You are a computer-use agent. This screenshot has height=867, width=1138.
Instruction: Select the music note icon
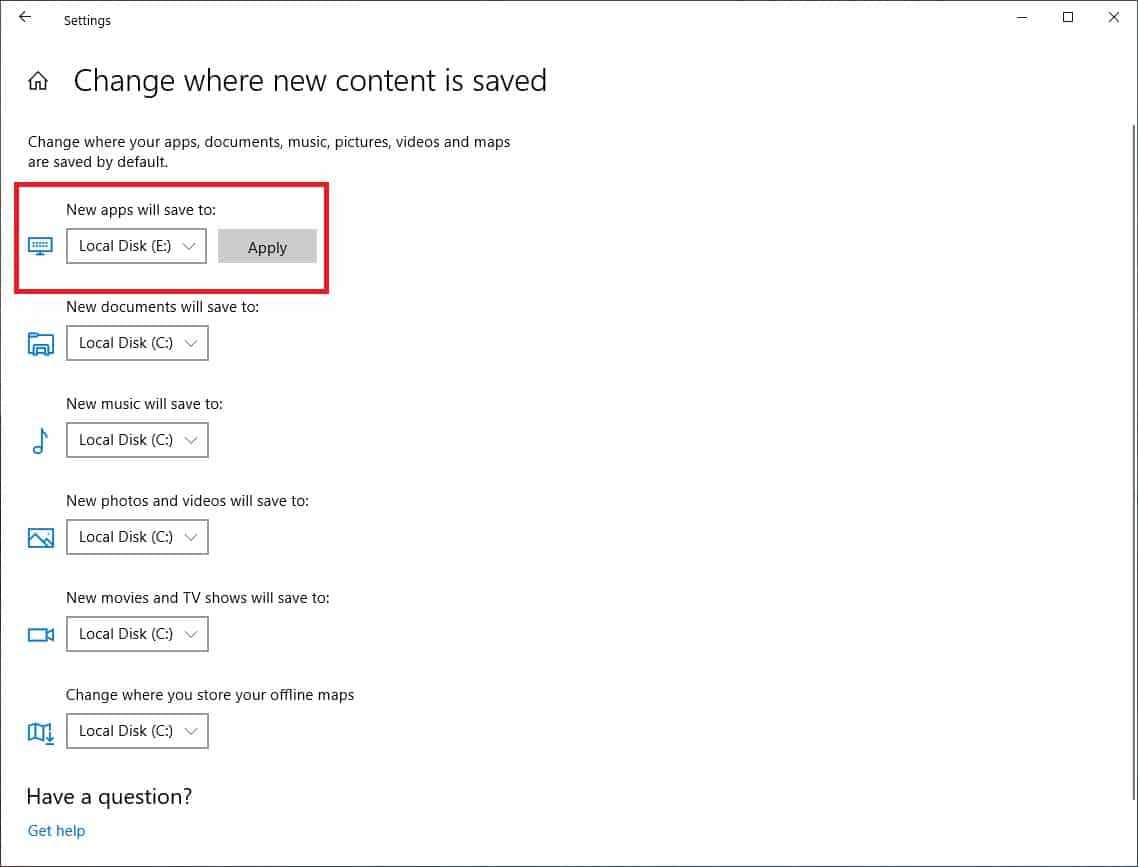point(40,440)
